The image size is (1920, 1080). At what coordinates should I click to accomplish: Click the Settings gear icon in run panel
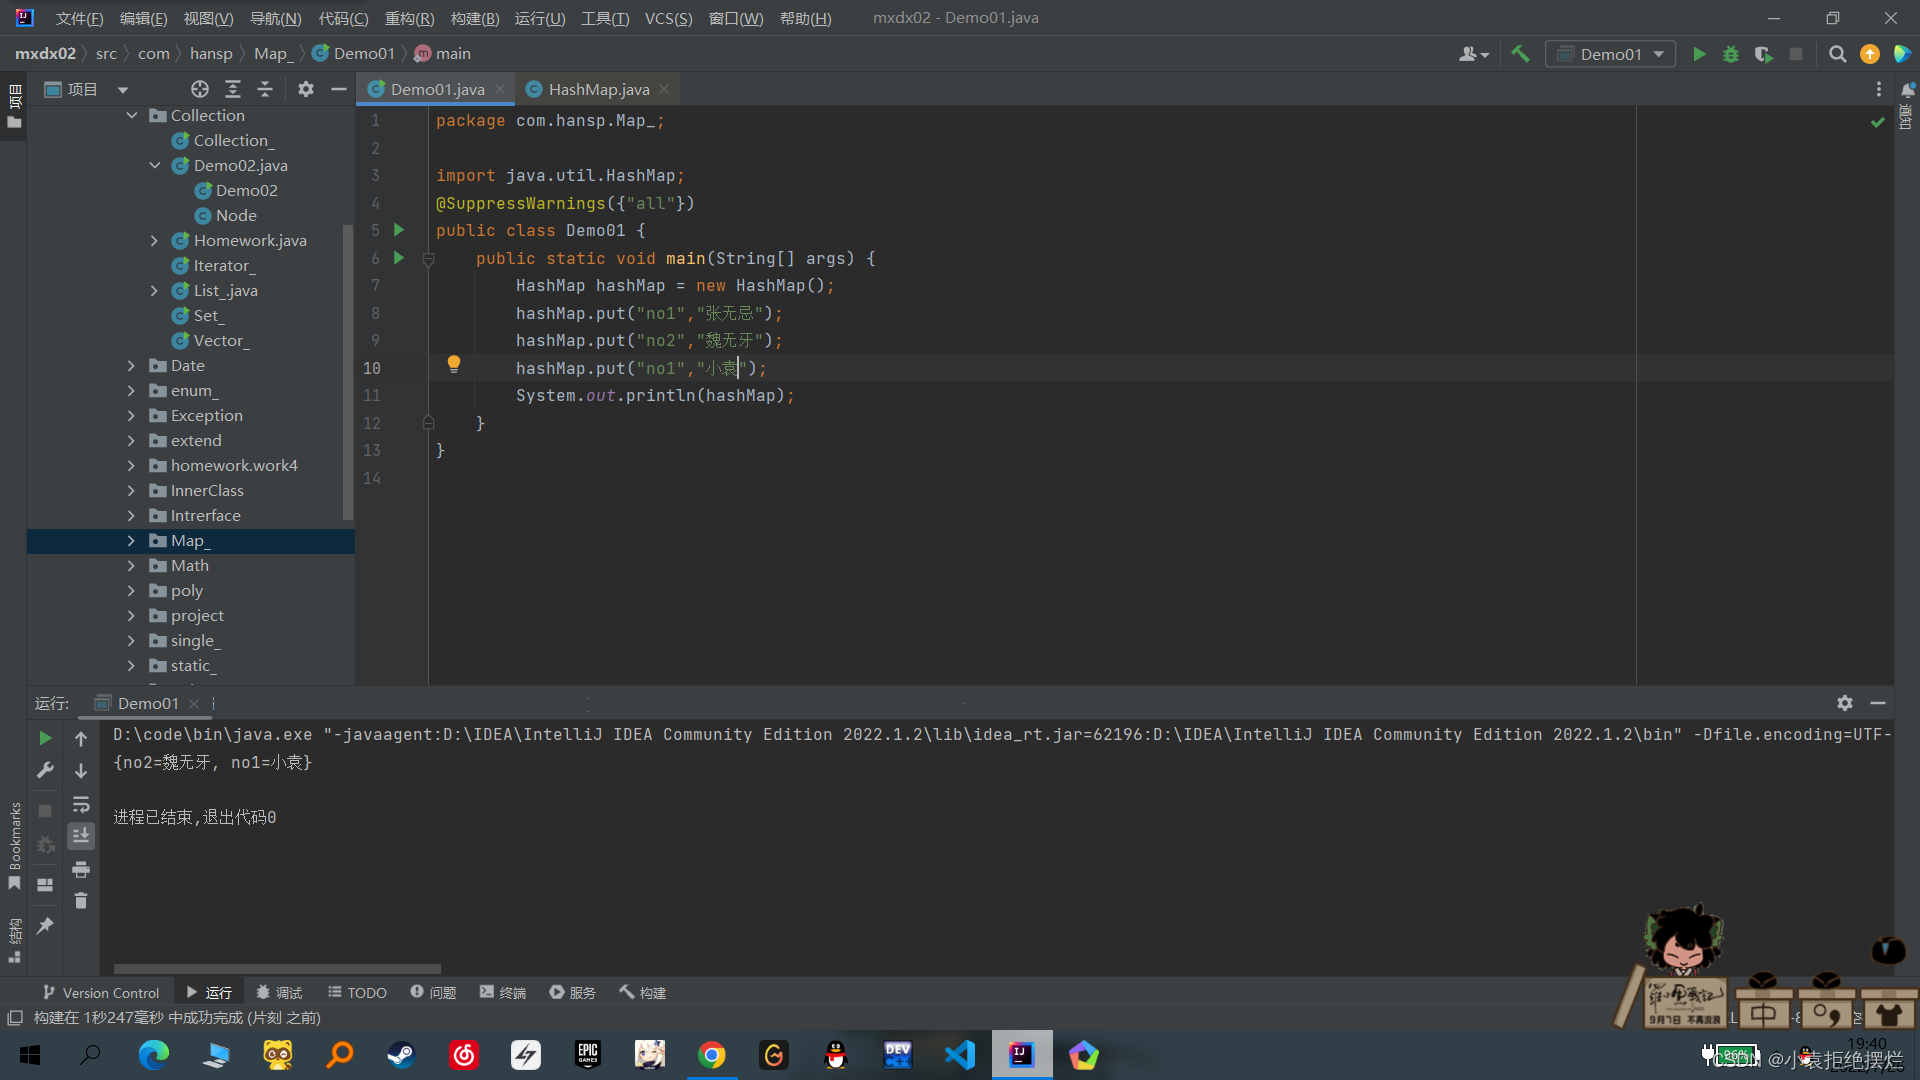click(x=1845, y=702)
